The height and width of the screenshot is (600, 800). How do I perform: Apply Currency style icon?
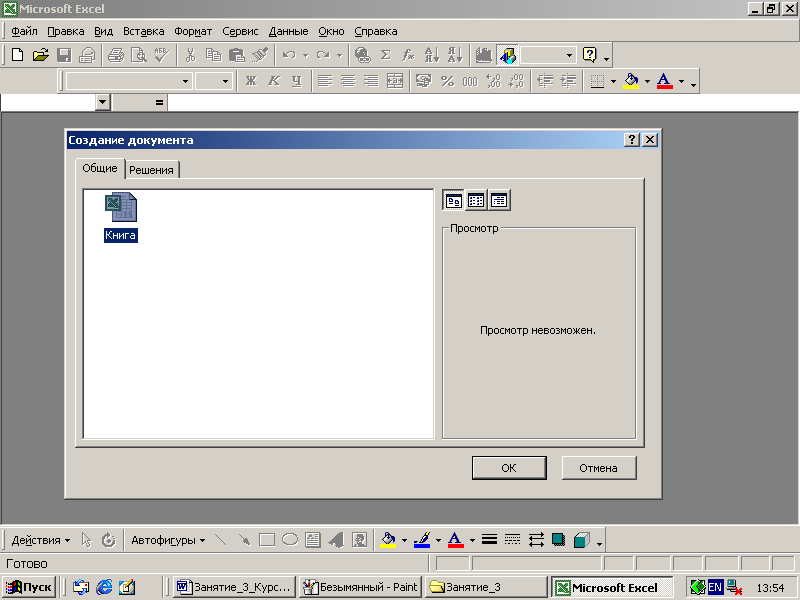pos(423,81)
